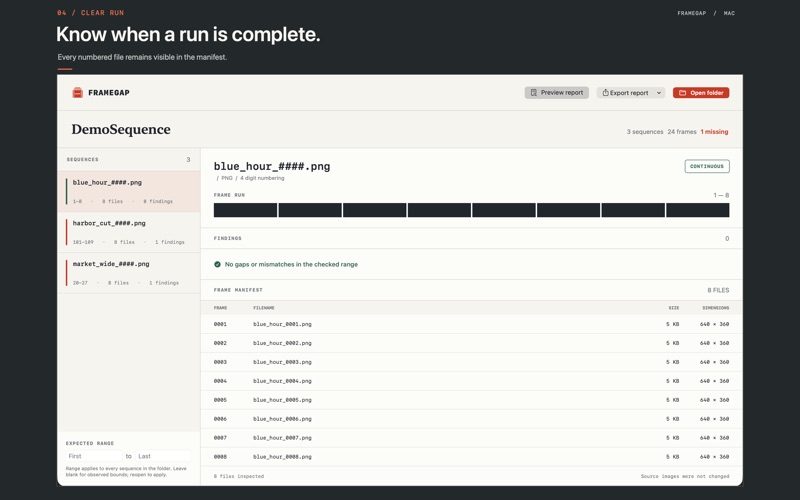The width and height of the screenshot is (800, 500).
Task: Click the First expected range field
Action: click(94, 456)
